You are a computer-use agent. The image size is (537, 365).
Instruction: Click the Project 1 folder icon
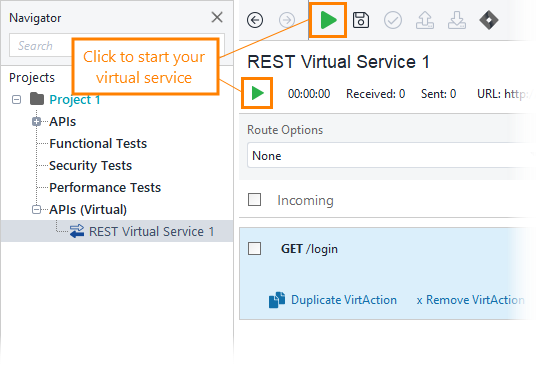pyautogui.click(x=37, y=99)
